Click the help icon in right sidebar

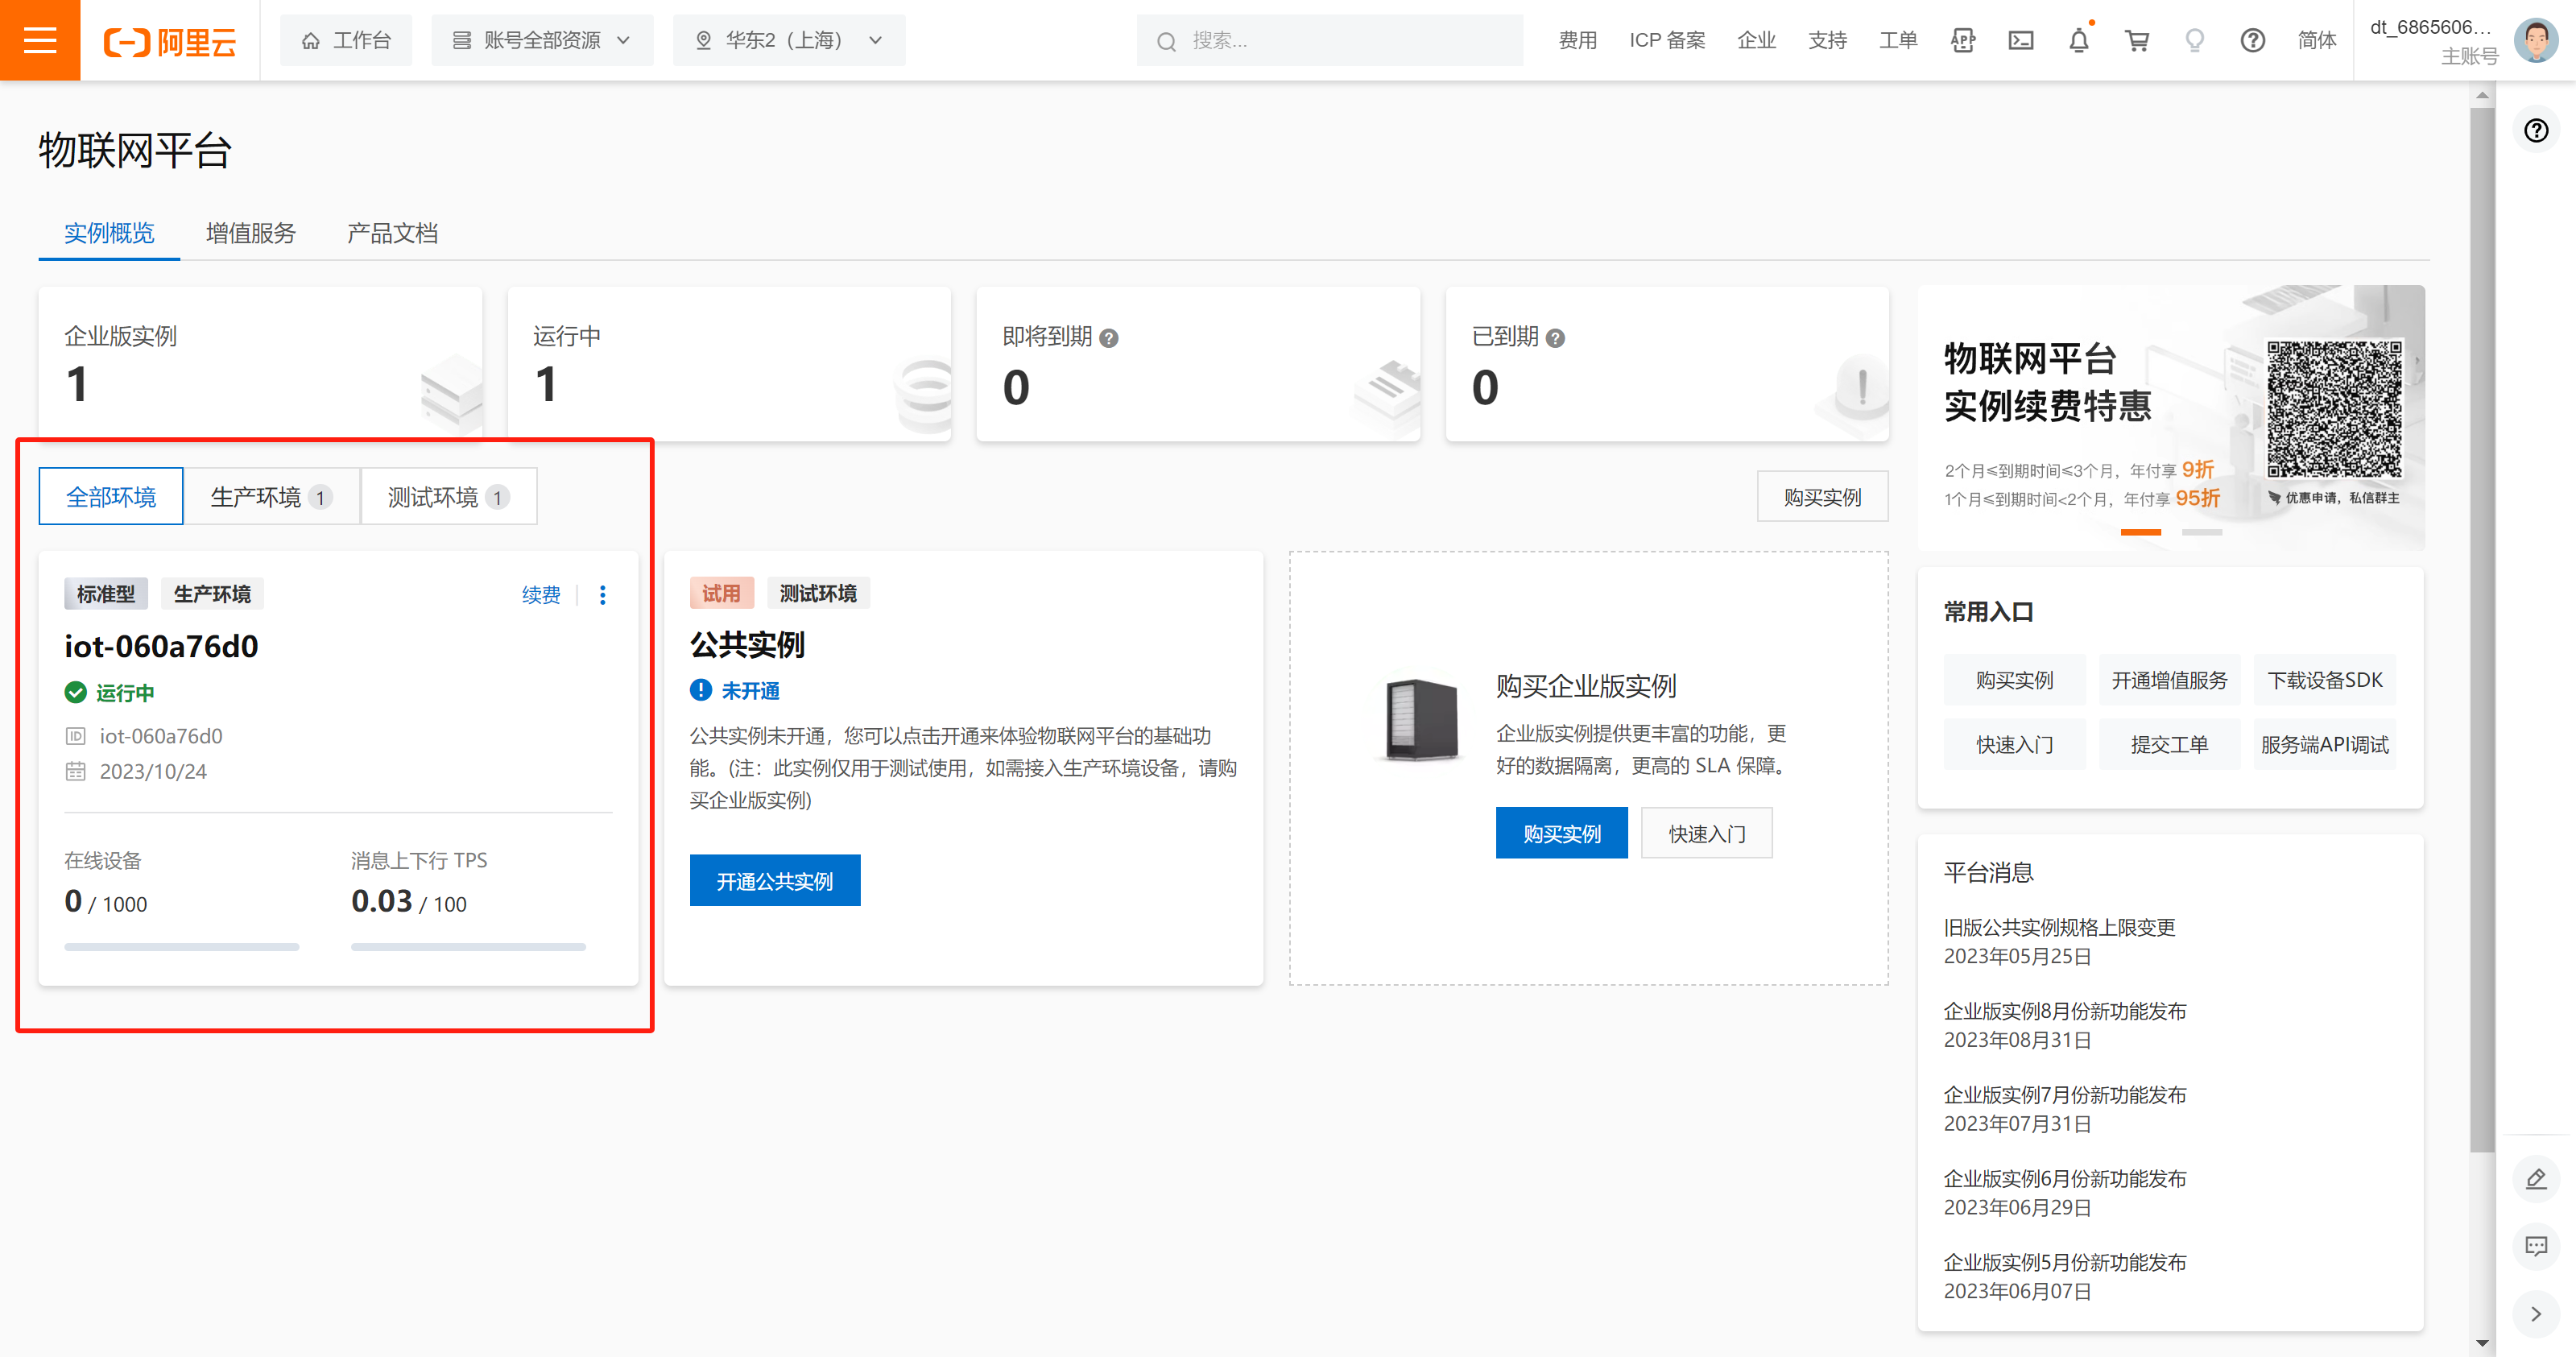tap(2537, 130)
